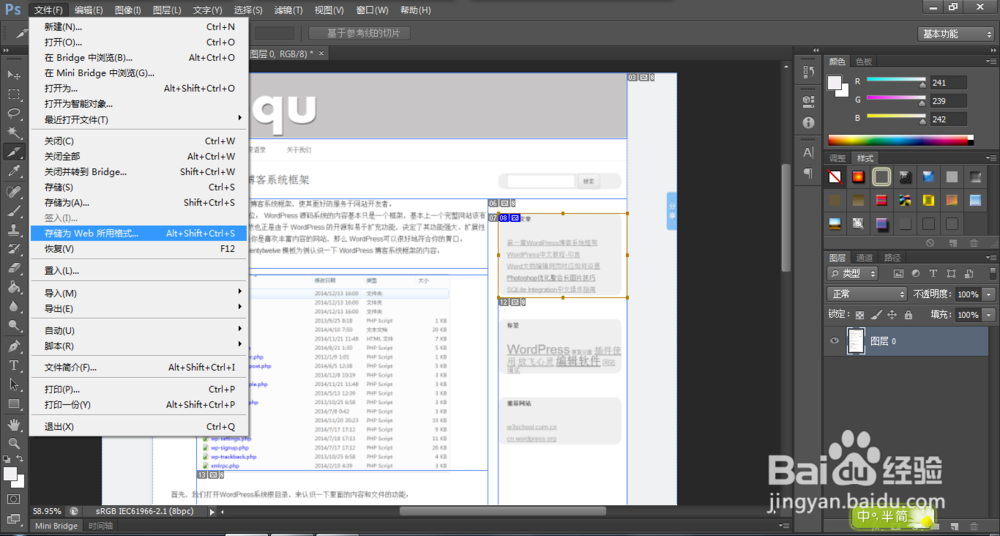Toggle adjustment layer filter
Screen dimensions: 1000x536
916,274
